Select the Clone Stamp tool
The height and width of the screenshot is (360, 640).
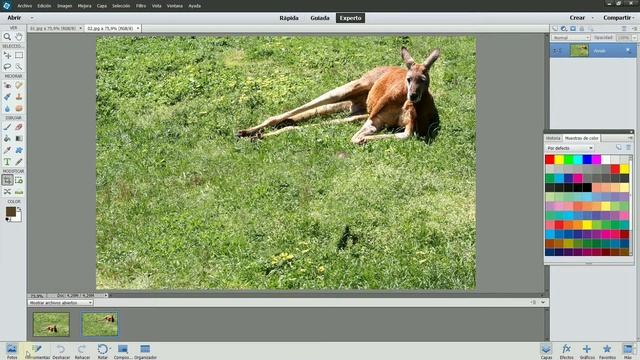[19, 97]
